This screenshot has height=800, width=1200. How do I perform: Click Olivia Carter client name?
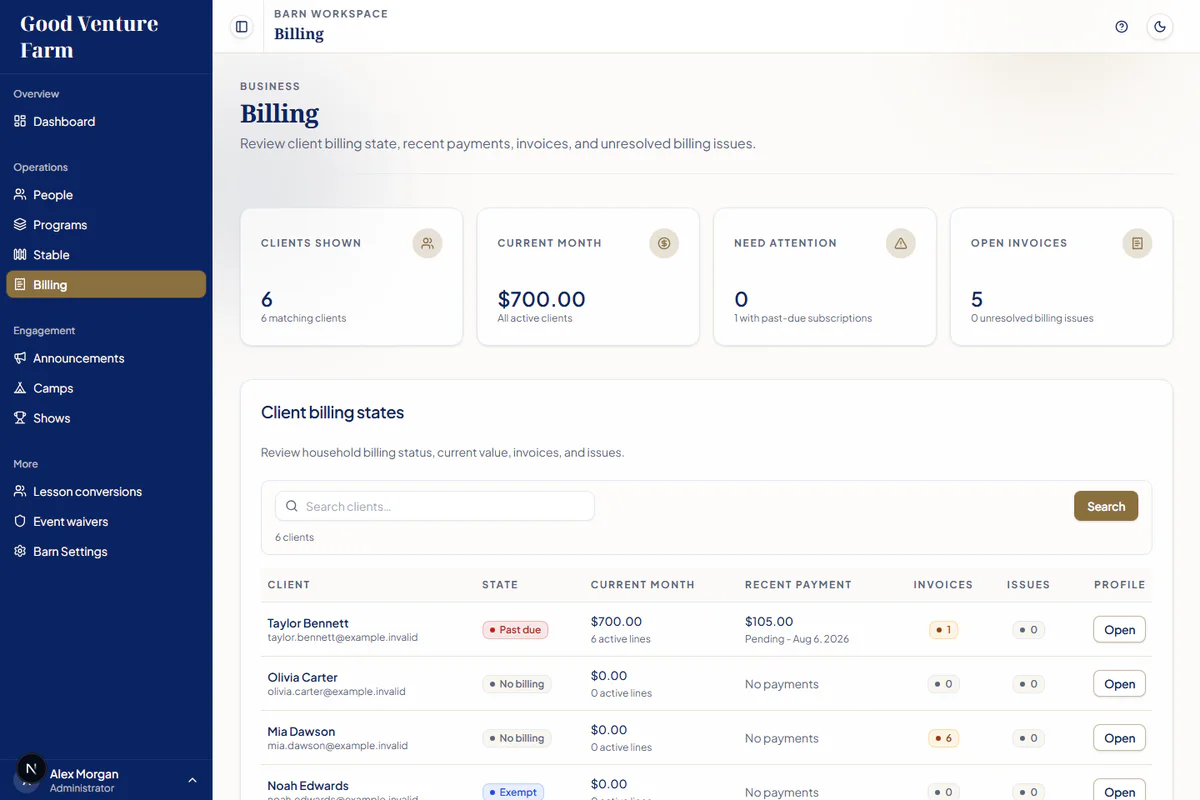pyautogui.click(x=302, y=677)
